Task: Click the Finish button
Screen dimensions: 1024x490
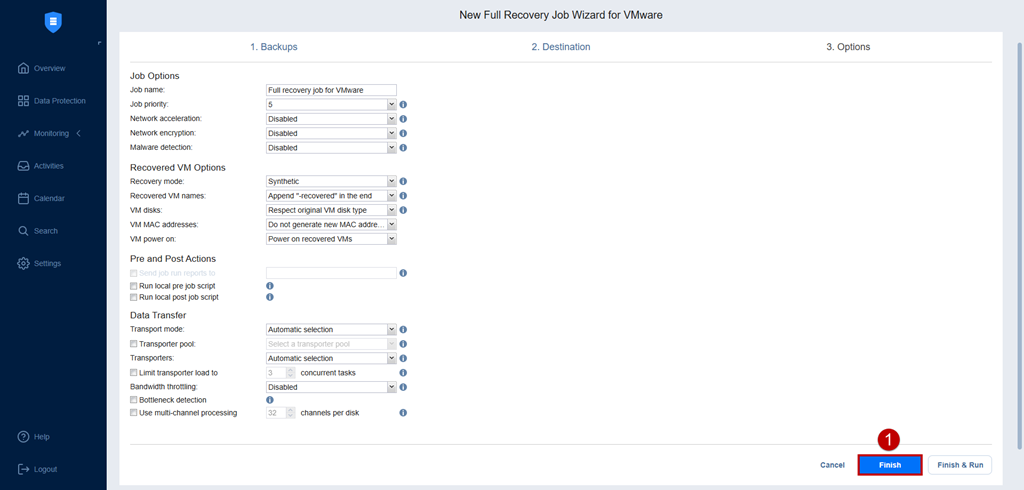Action: pyautogui.click(x=889, y=465)
